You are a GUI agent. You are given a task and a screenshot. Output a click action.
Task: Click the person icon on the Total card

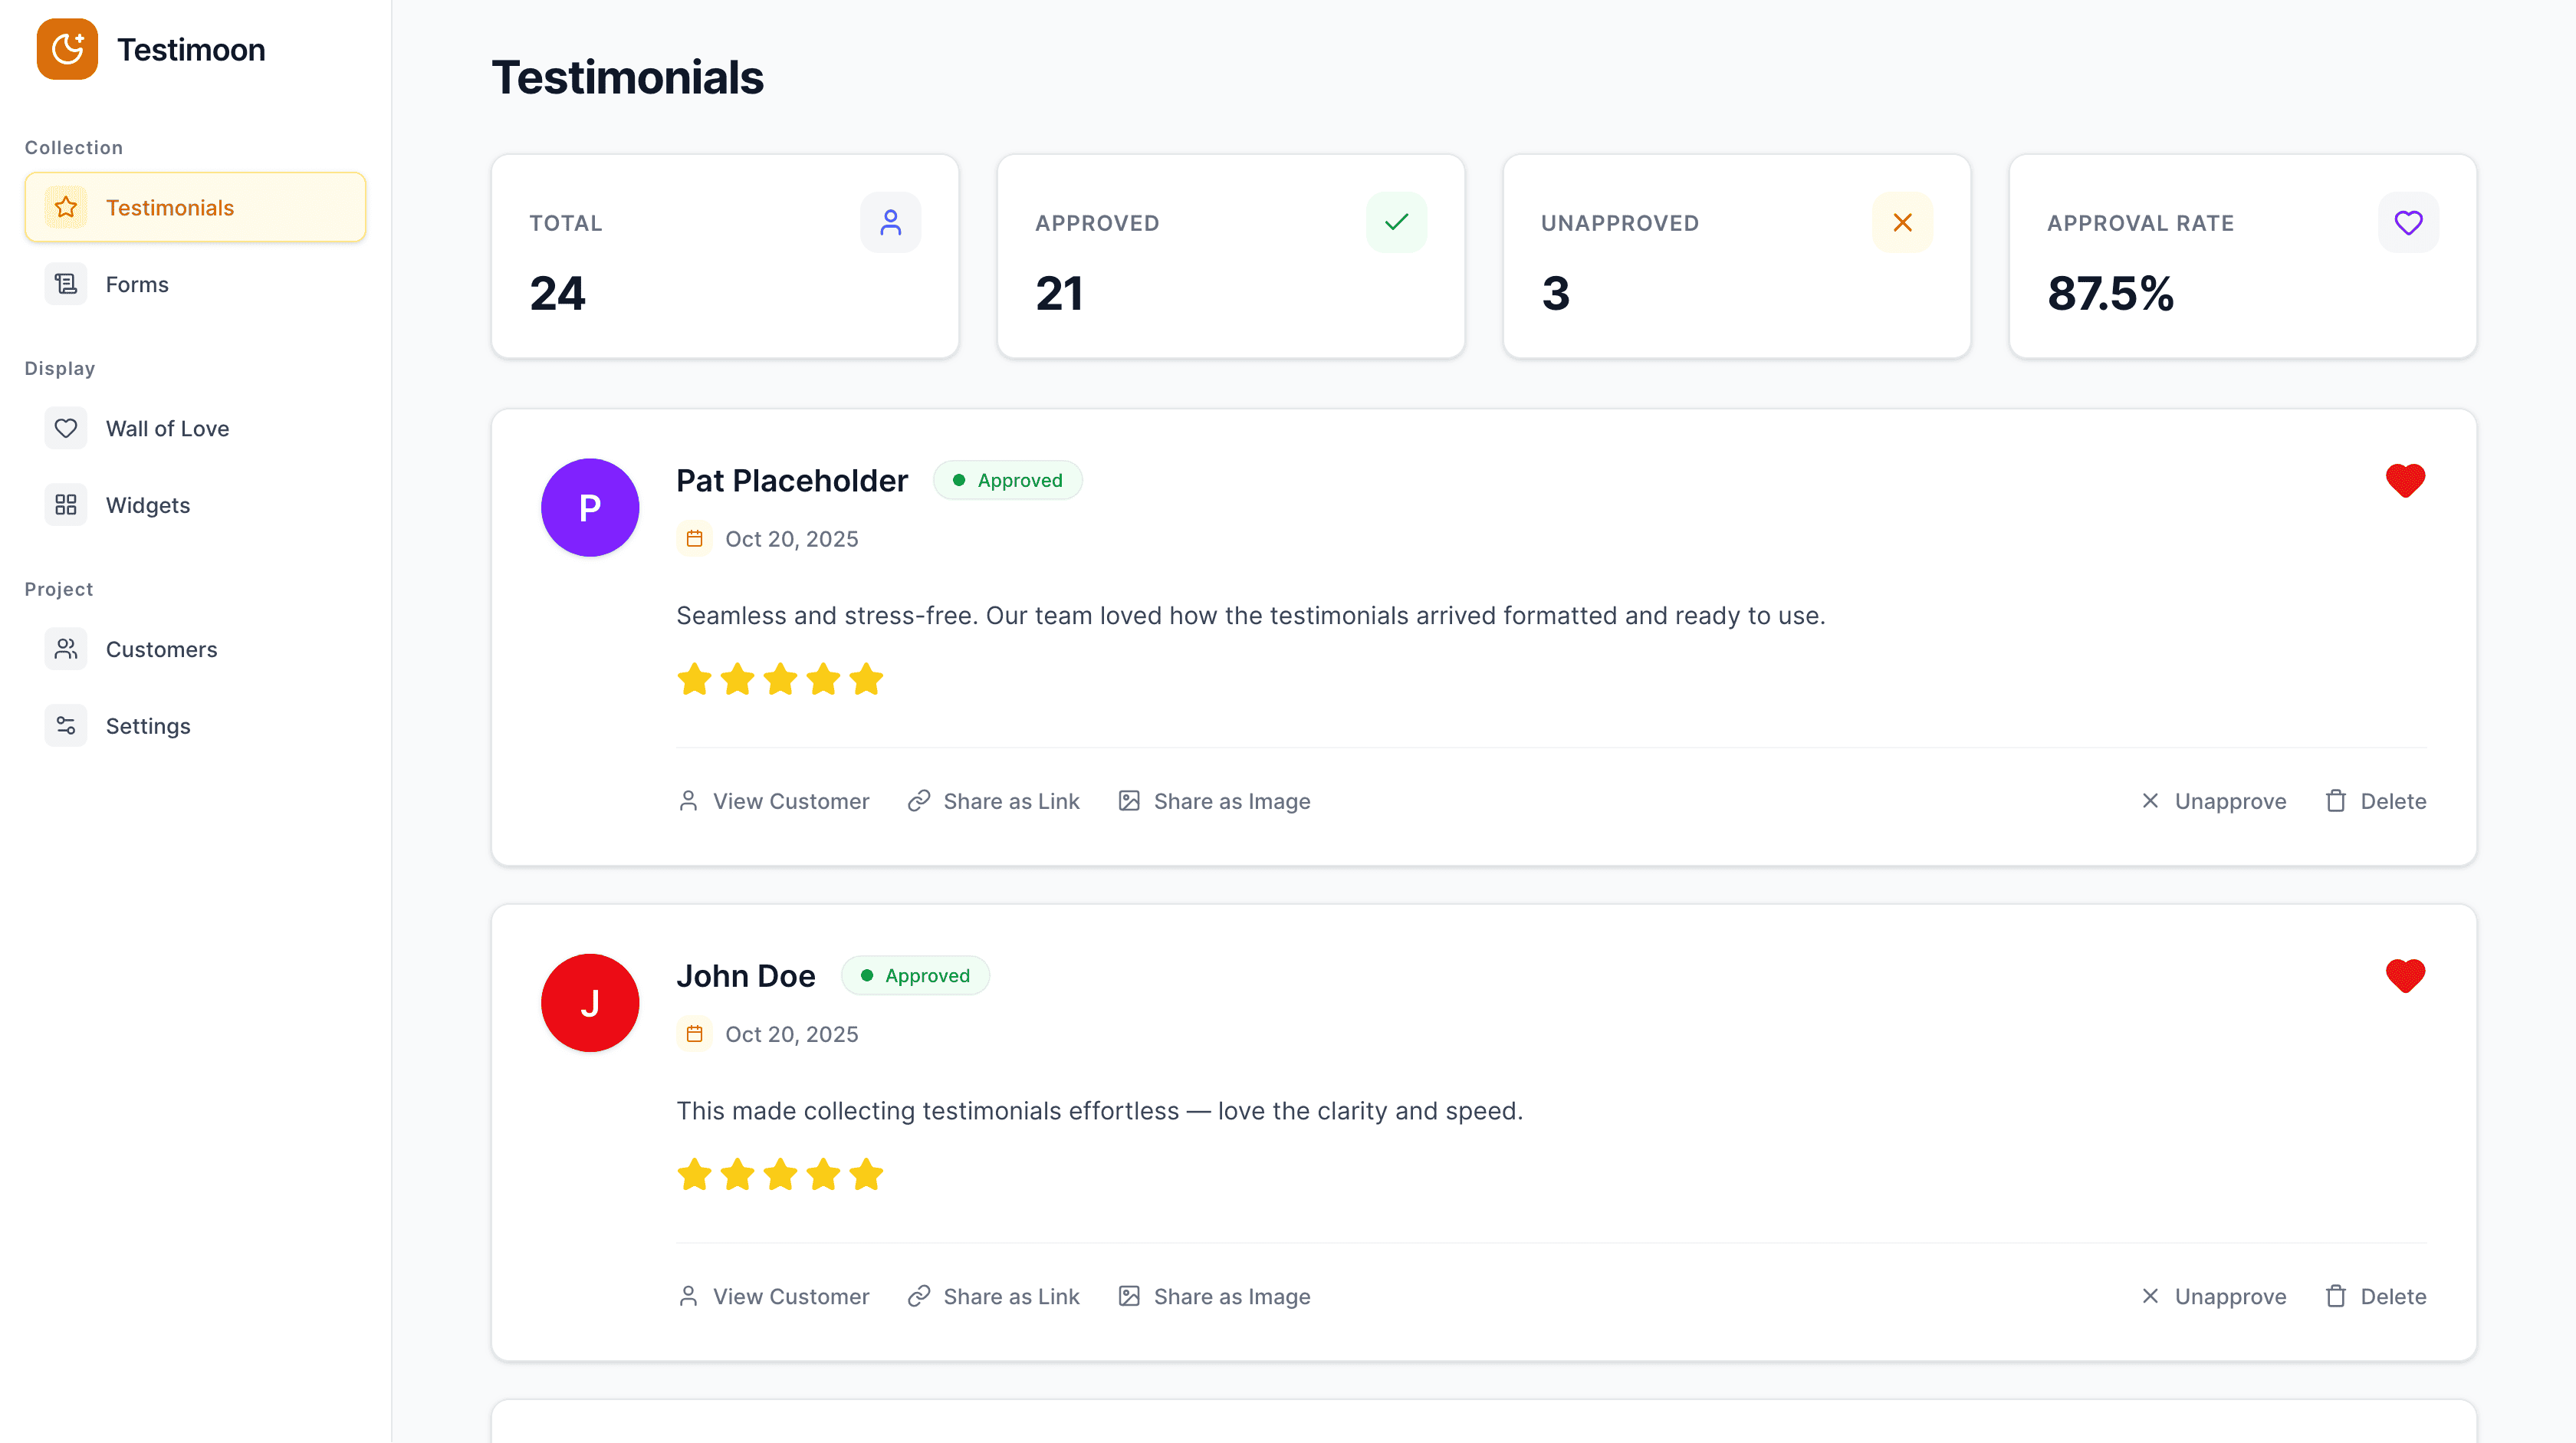[891, 222]
